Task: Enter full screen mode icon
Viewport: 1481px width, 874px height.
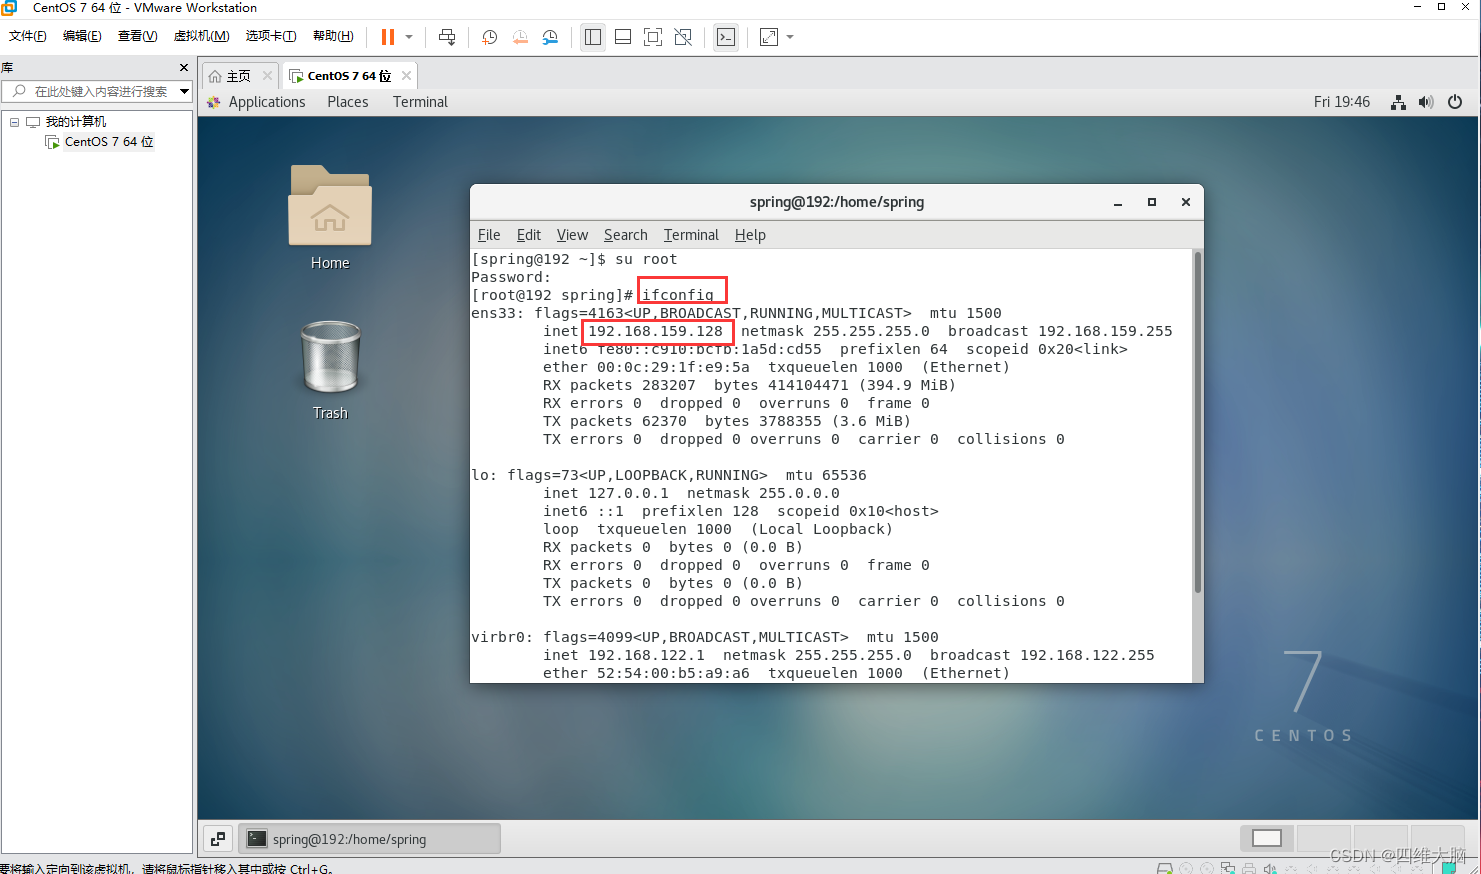Action: coord(653,37)
